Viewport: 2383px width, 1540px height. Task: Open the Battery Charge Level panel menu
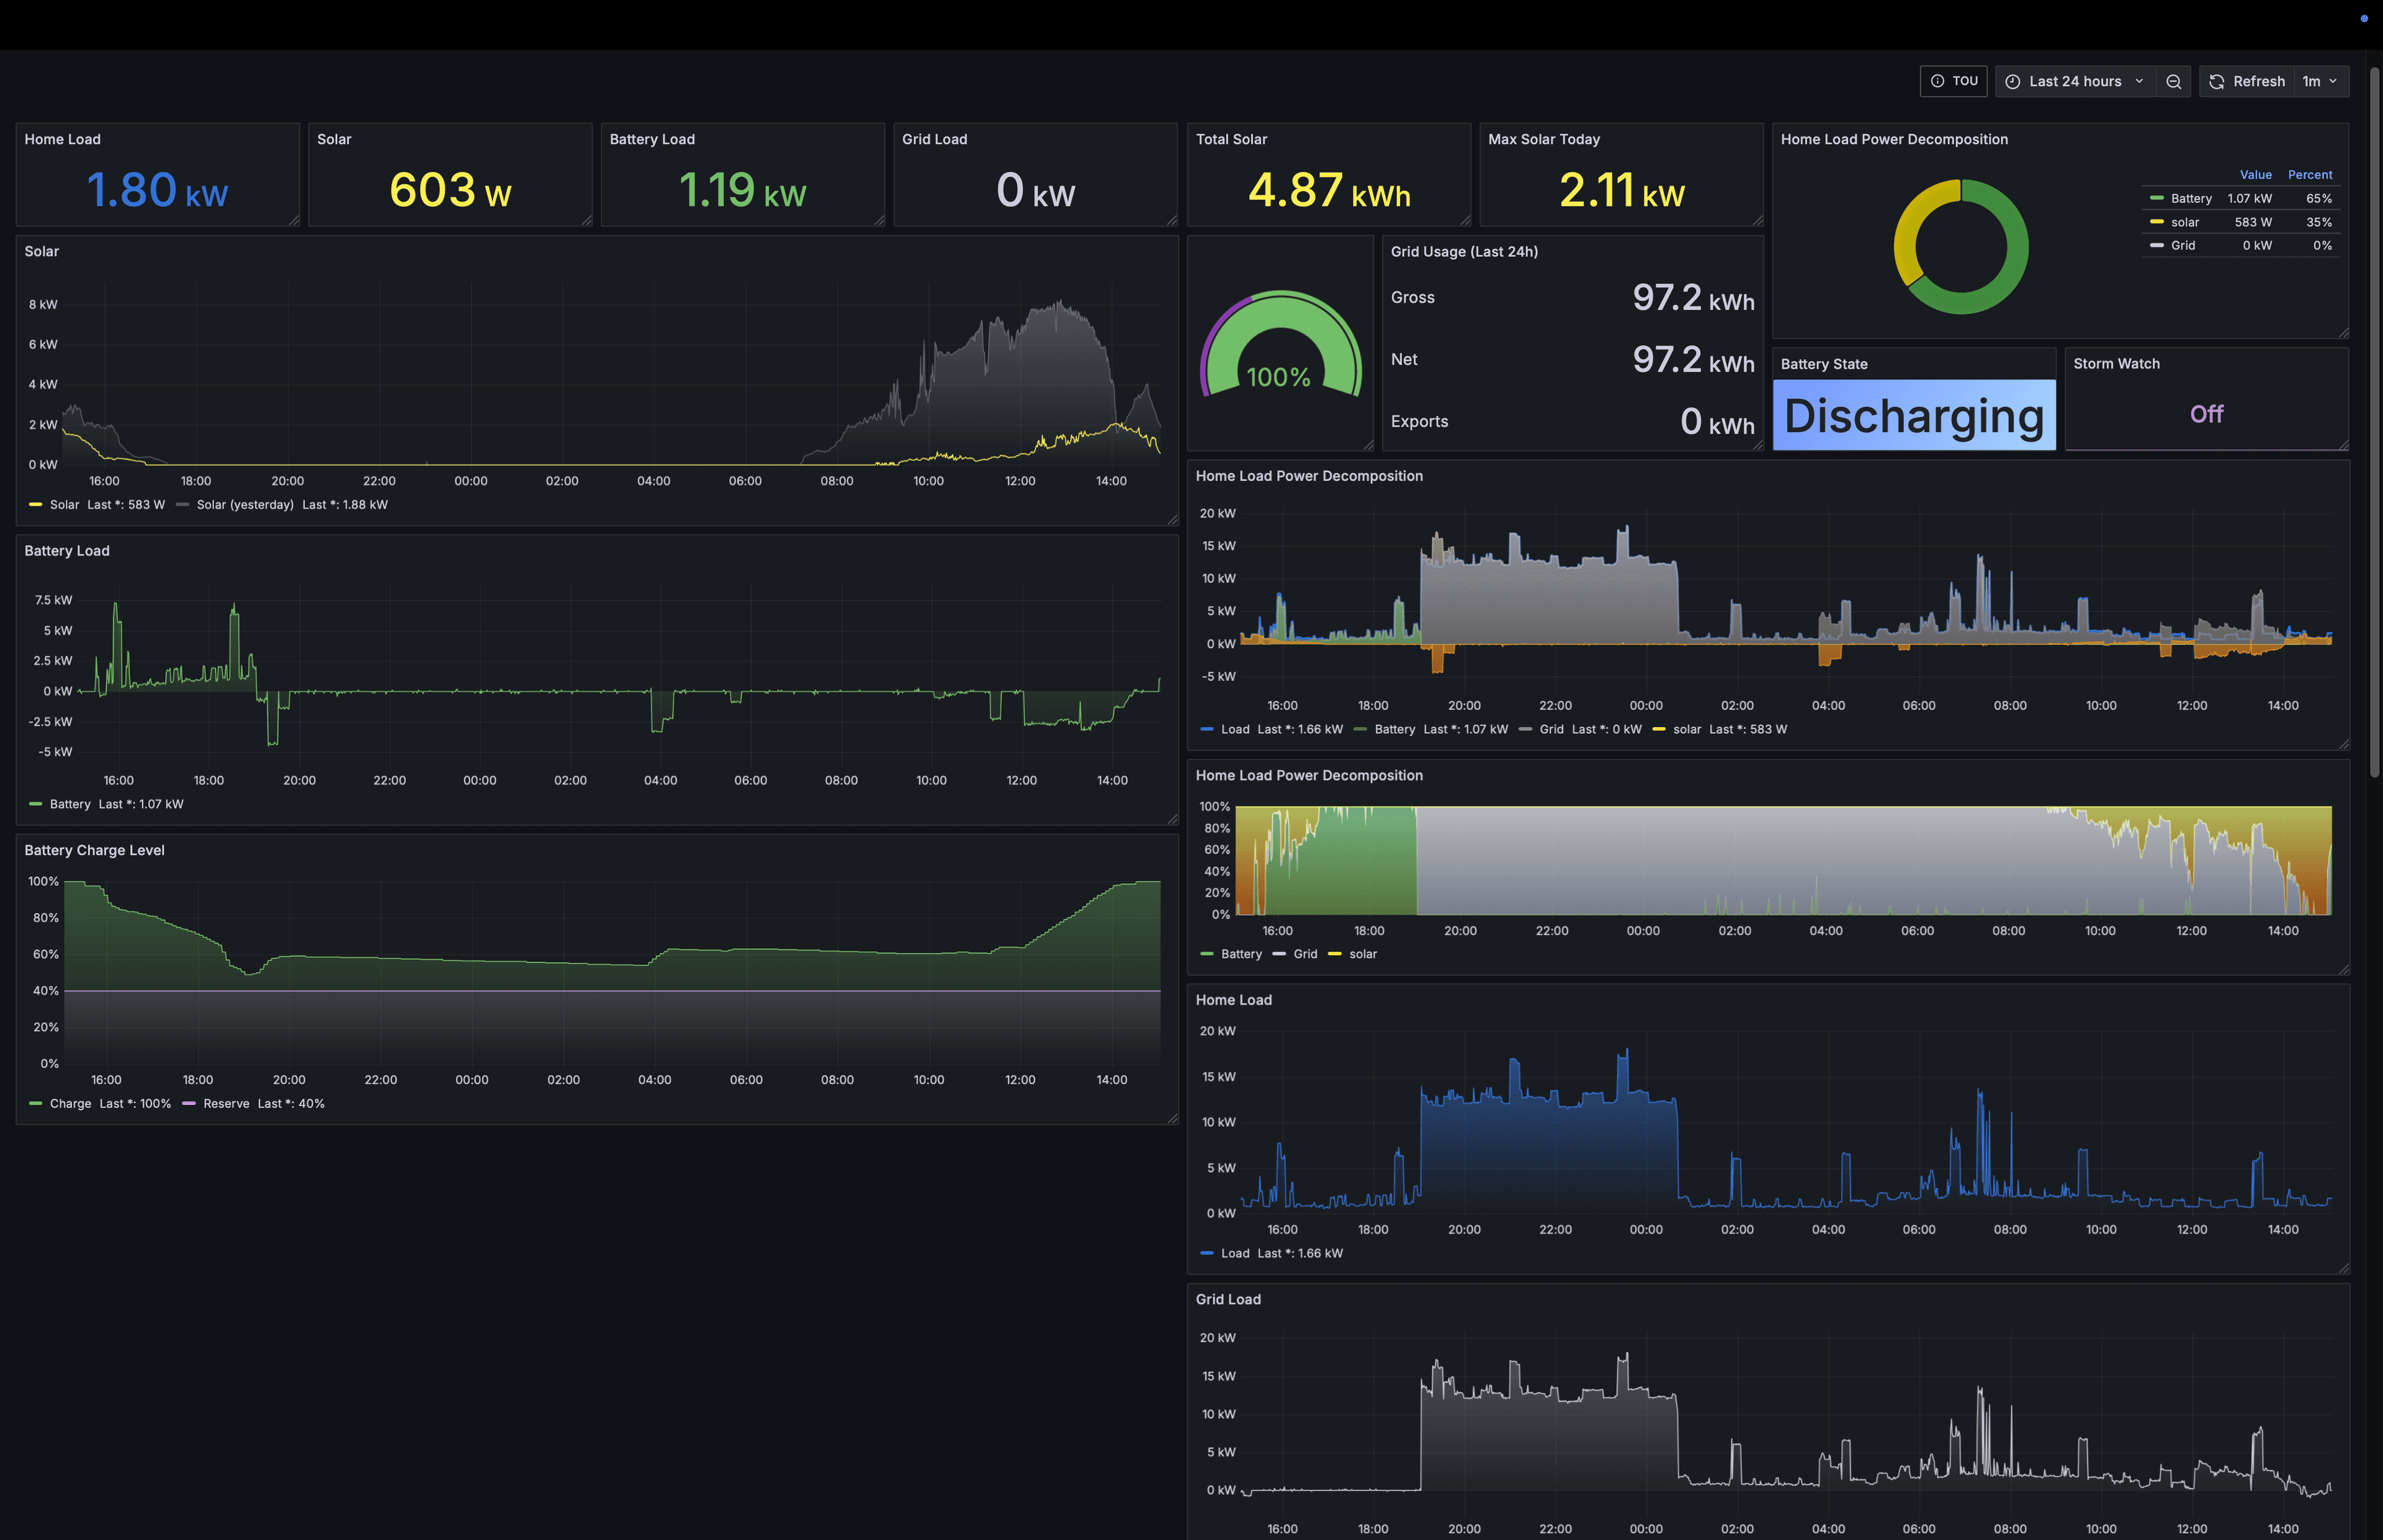click(94, 850)
